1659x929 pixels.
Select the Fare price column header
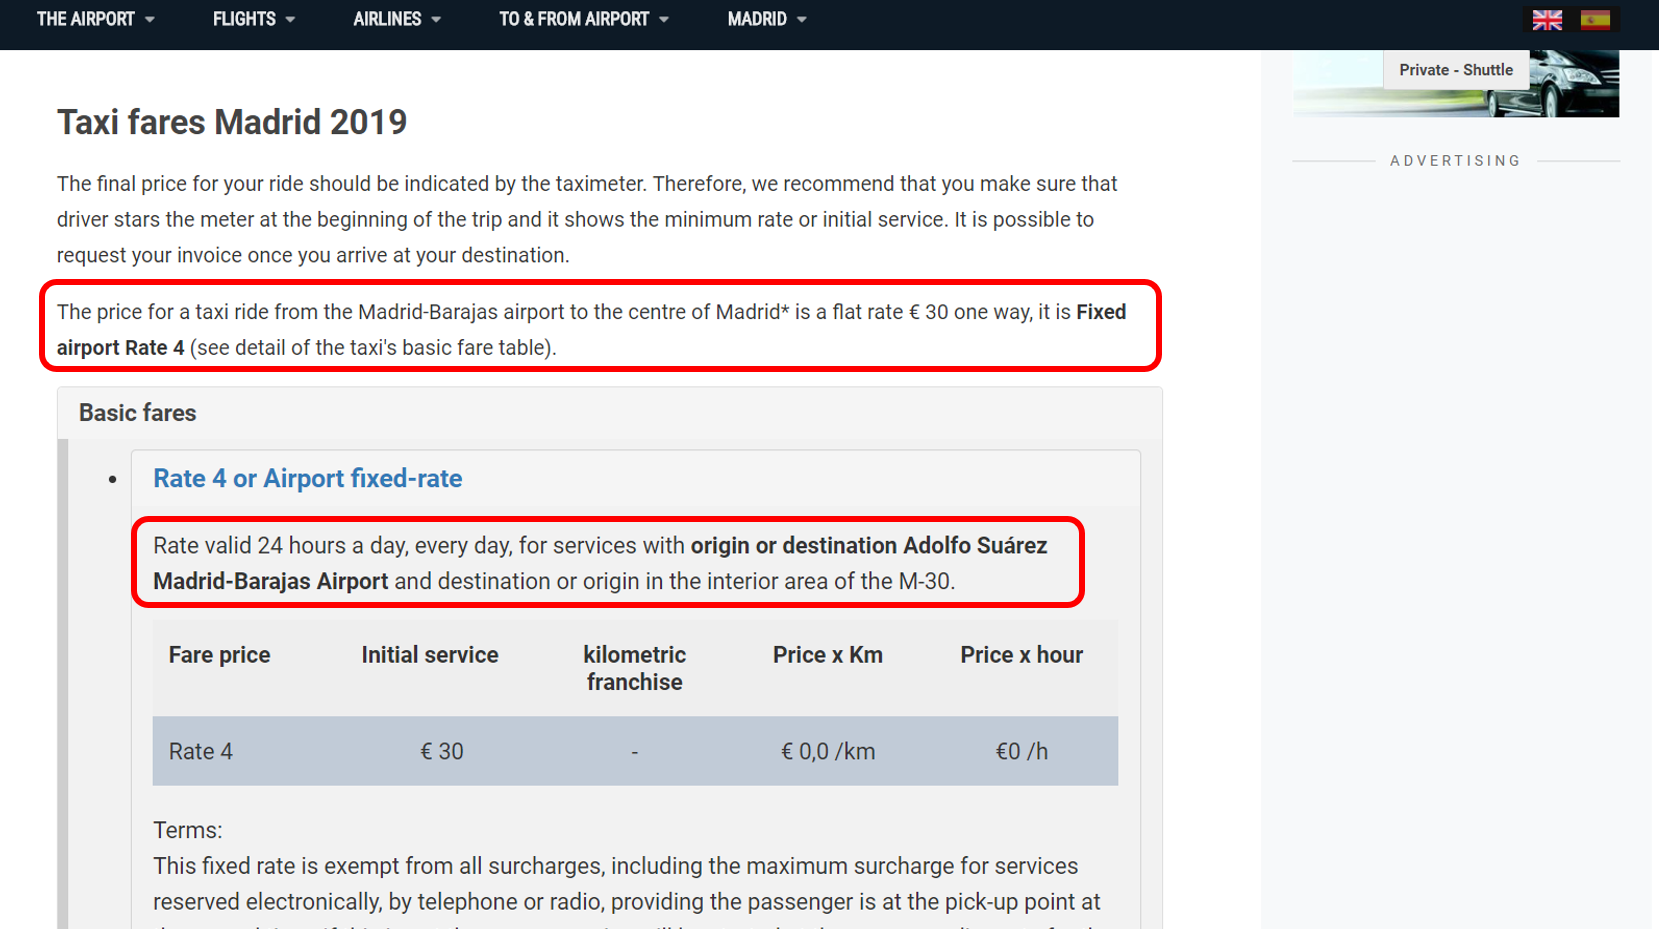(x=219, y=655)
